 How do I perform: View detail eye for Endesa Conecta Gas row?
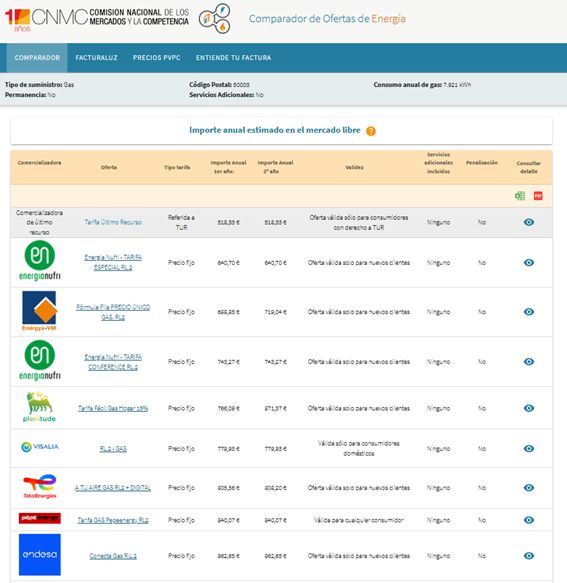click(529, 555)
